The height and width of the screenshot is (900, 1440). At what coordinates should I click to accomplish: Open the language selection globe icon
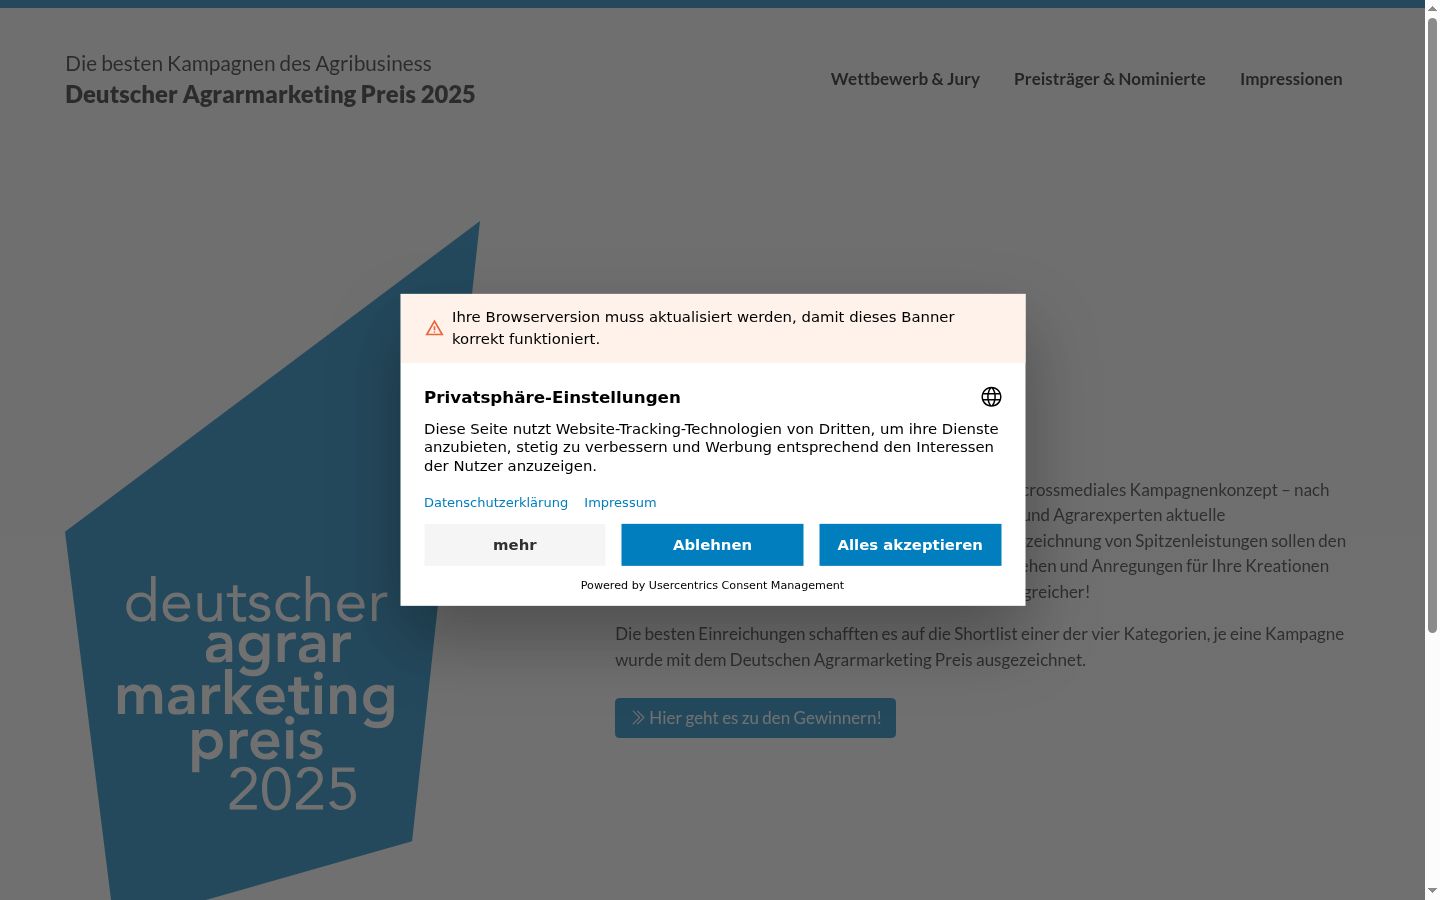(991, 397)
